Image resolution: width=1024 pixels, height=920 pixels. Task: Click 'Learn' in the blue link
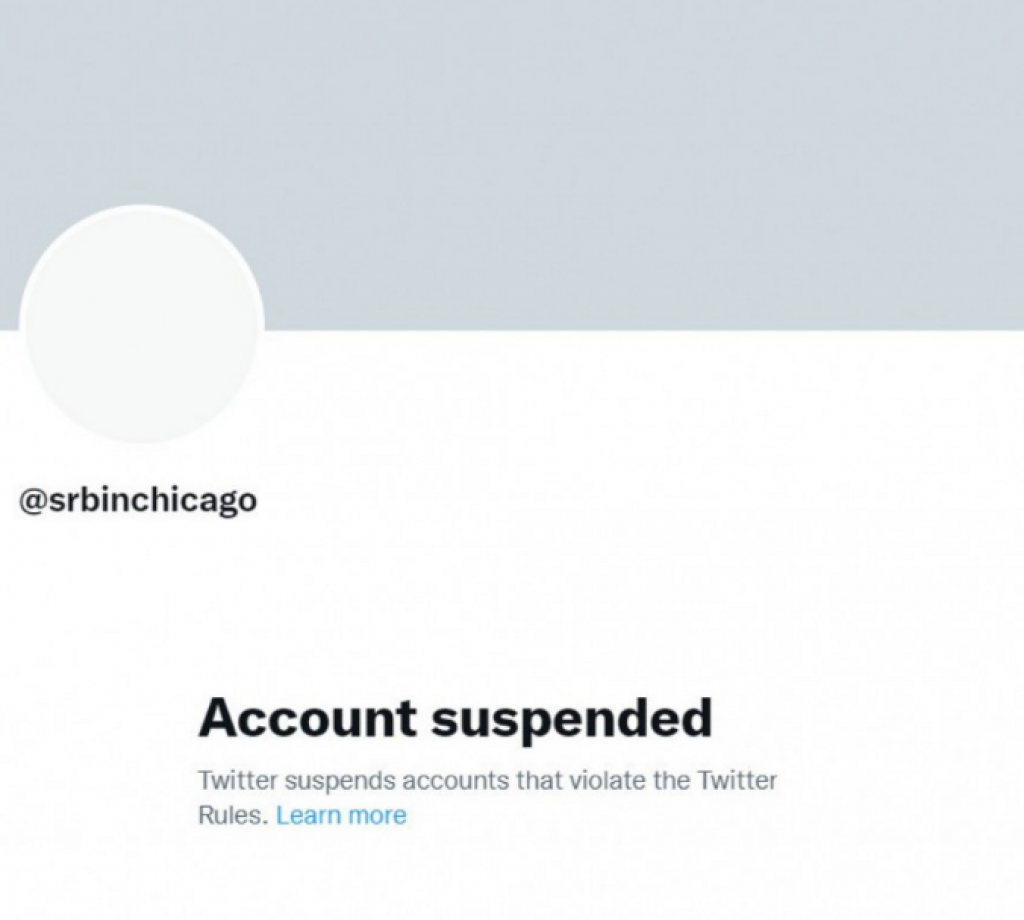pos(308,815)
